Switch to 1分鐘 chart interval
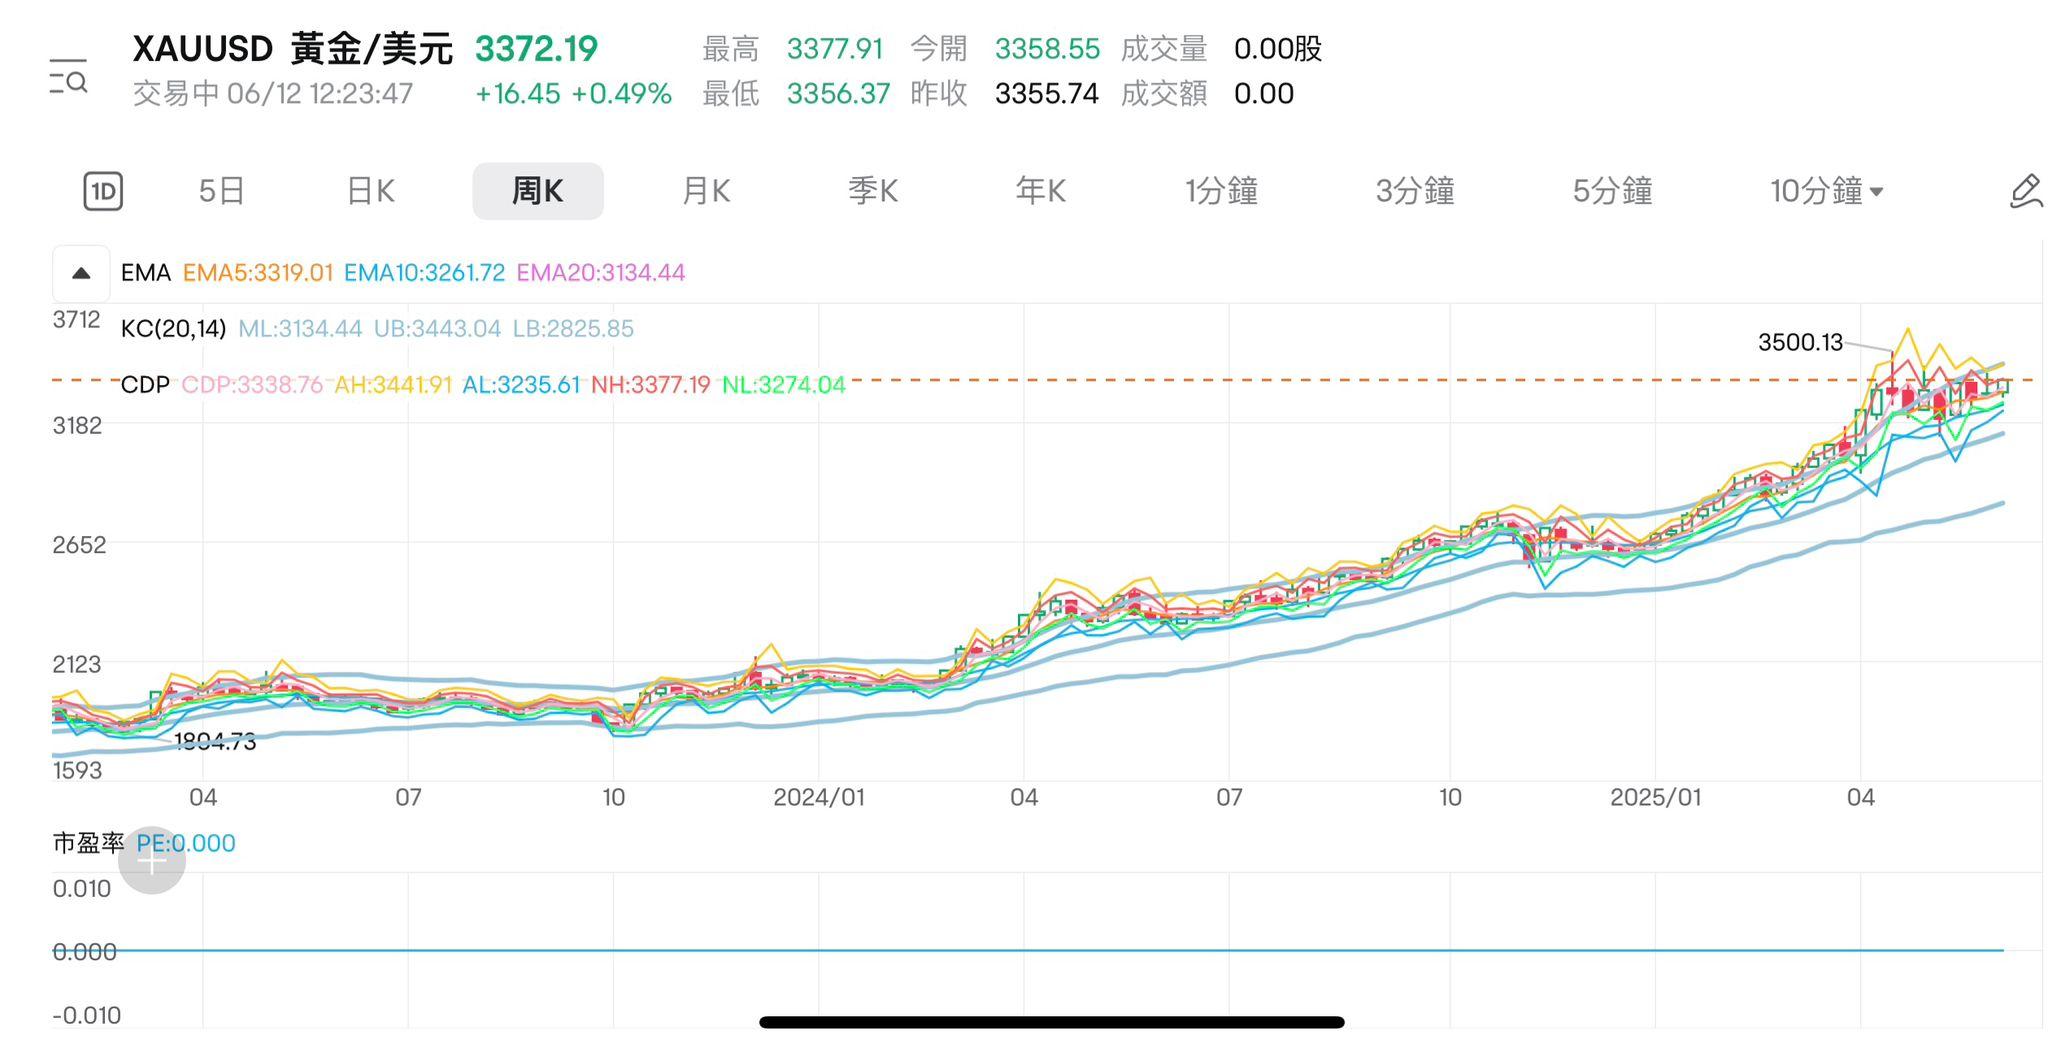The image size is (2048, 1048). pos(1221,191)
